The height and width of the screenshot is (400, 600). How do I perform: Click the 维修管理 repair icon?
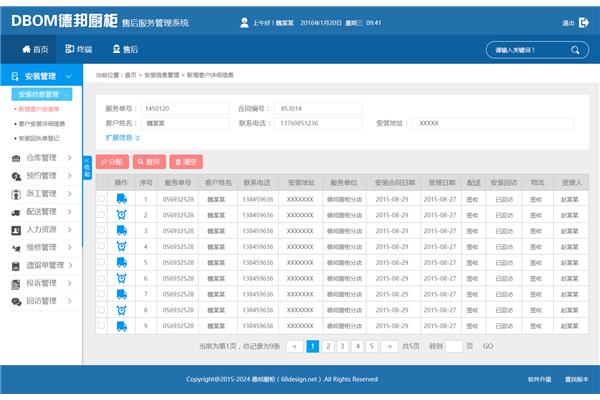pyautogui.click(x=16, y=248)
